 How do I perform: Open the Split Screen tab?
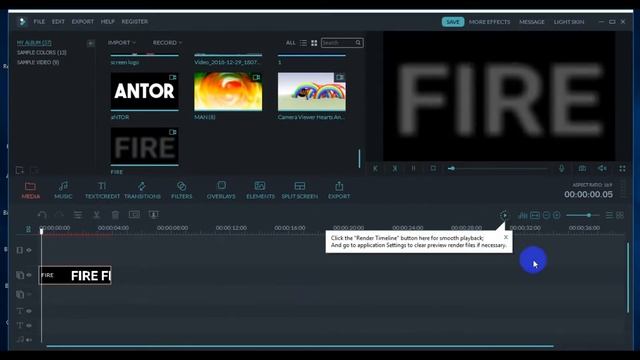300,190
